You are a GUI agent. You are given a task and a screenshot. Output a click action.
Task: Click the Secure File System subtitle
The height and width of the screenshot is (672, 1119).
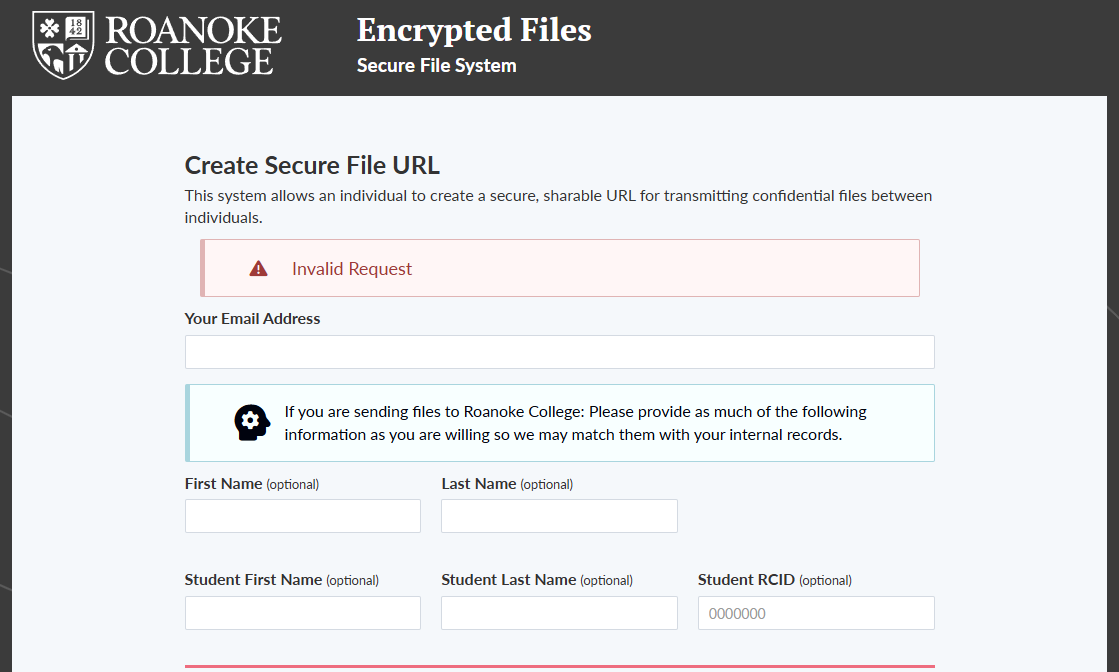pos(436,66)
